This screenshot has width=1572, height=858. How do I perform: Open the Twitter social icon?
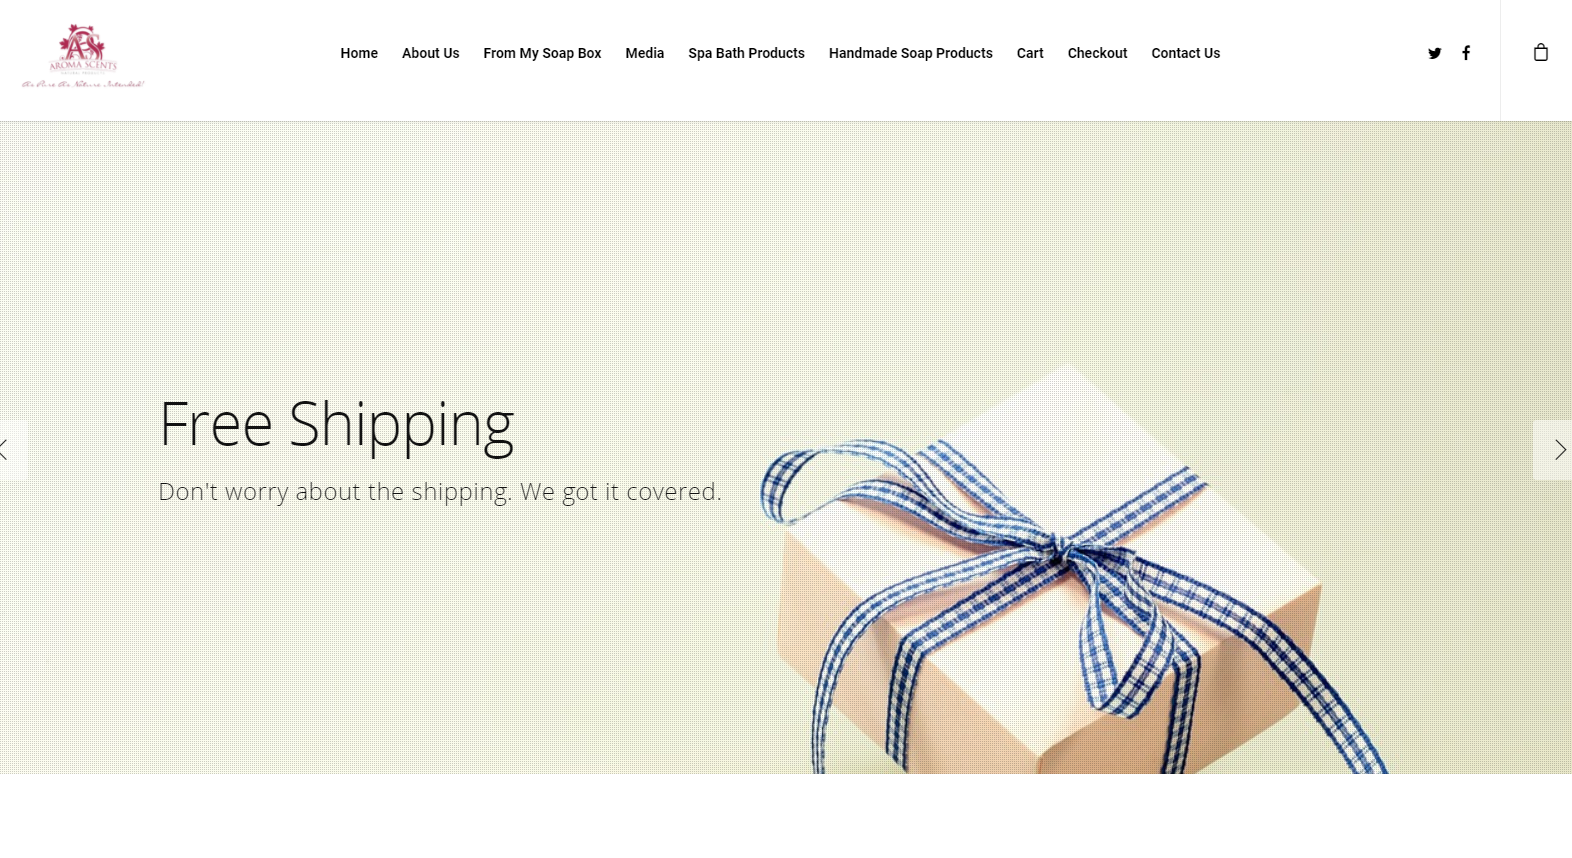tap(1435, 53)
